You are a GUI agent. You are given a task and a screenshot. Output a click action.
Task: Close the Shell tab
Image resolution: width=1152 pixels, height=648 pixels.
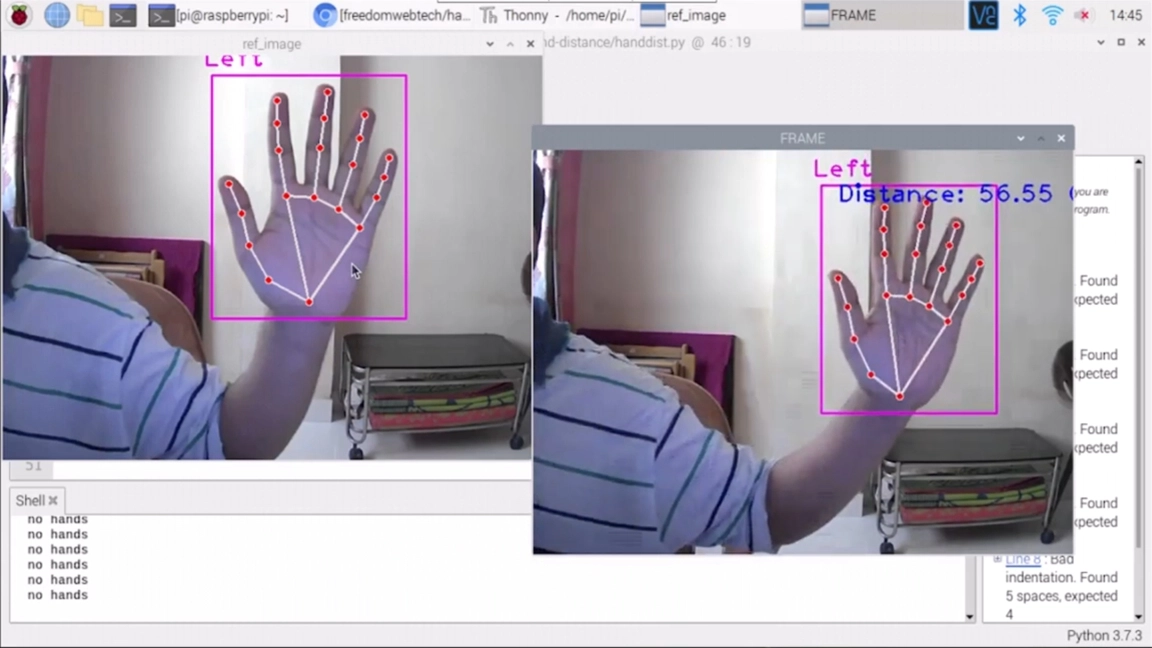pos(53,500)
